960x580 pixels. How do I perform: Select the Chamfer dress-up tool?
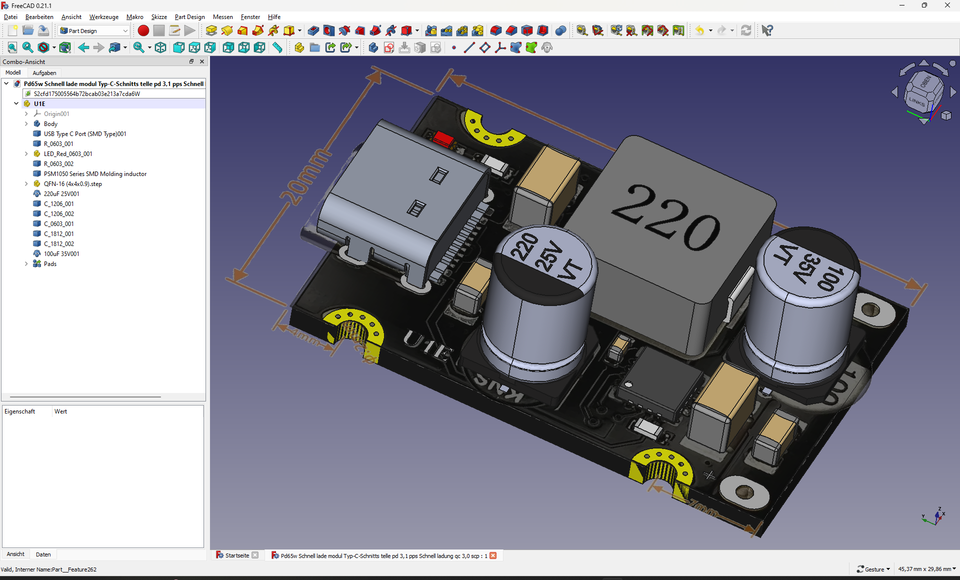(509, 30)
